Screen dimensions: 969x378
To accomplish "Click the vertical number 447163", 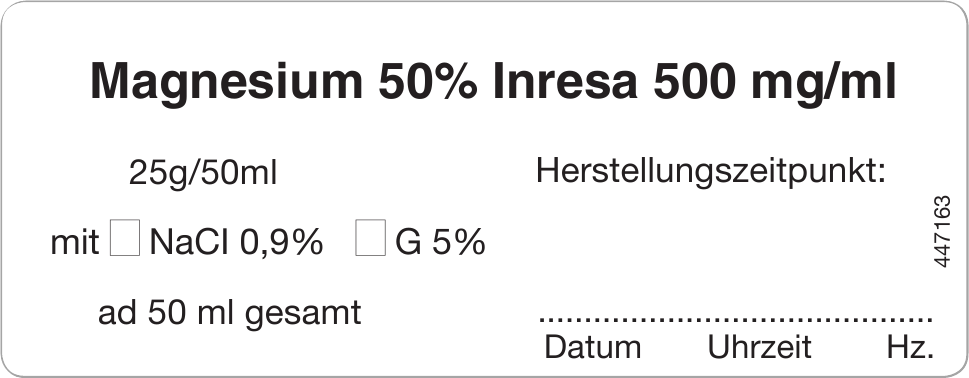I will [942, 232].
